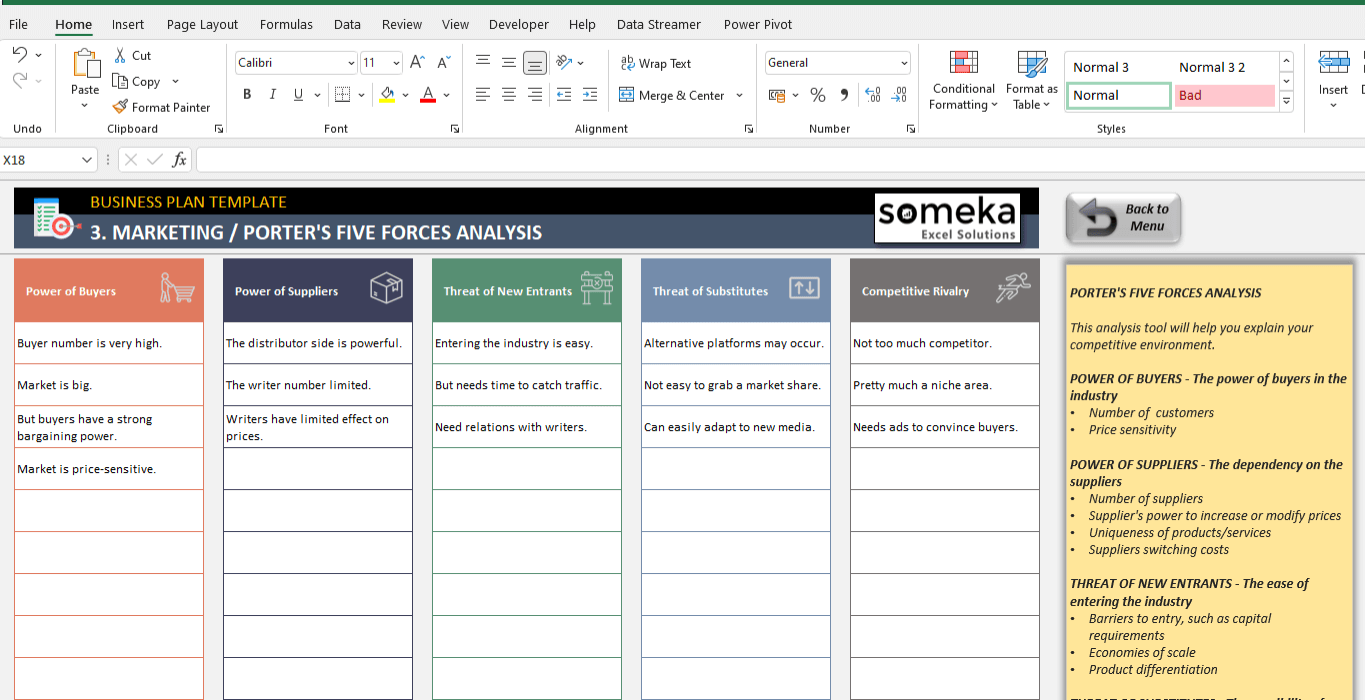Image resolution: width=1365 pixels, height=700 pixels.
Task: Click the Back to Menu button
Action: click(x=1122, y=217)
